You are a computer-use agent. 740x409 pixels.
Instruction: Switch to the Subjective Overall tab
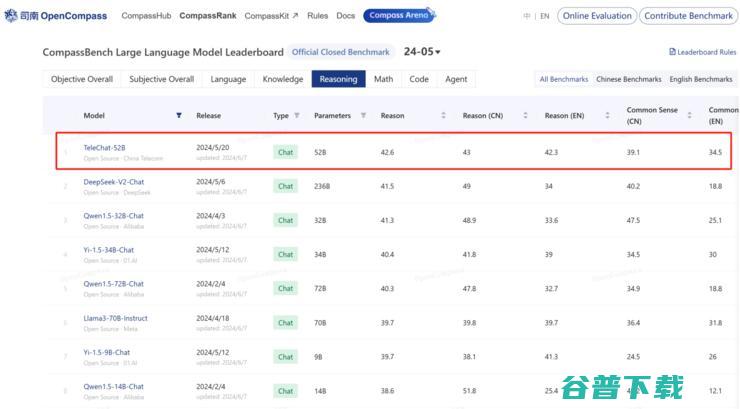click(x=161, y=79)
